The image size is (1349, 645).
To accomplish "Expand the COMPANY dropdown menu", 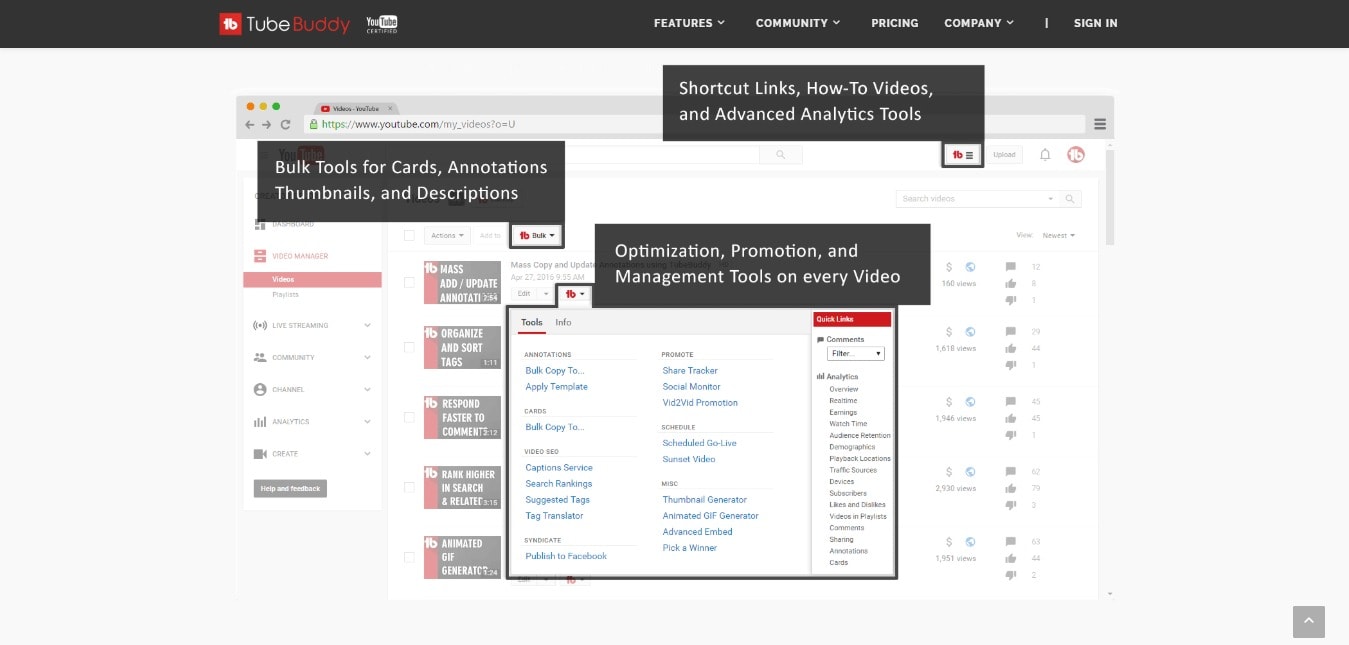I will tap(979, 23).
